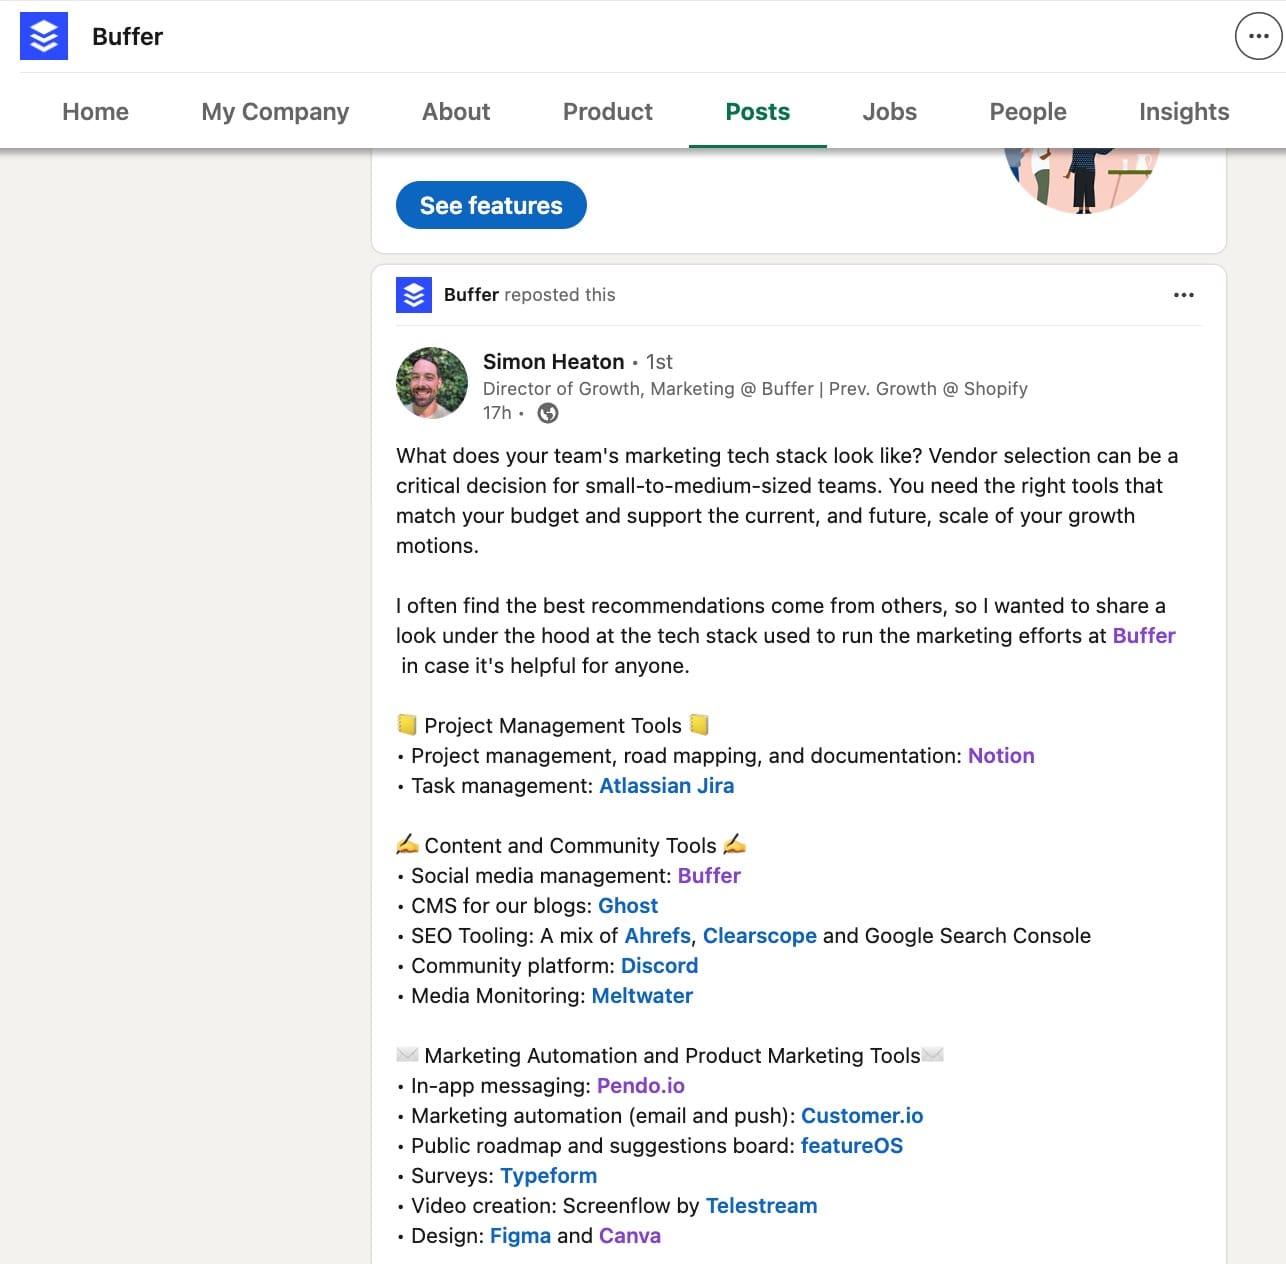Open the Customer.io link
This screenshot has height=1264, width=1286.
click(862, 1115)
